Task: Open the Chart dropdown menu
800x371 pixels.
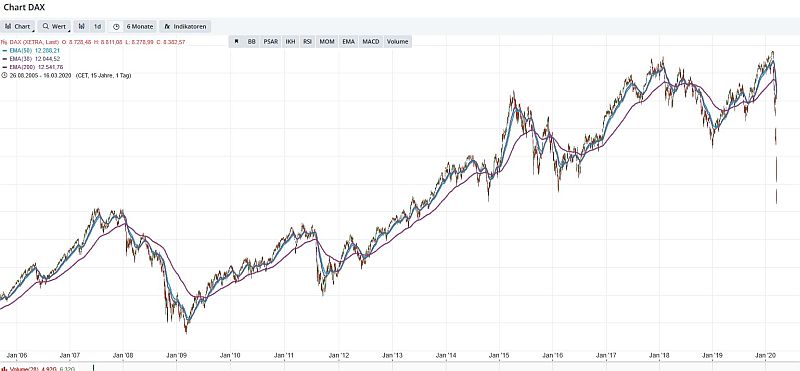Action: (x=18, y=27)
